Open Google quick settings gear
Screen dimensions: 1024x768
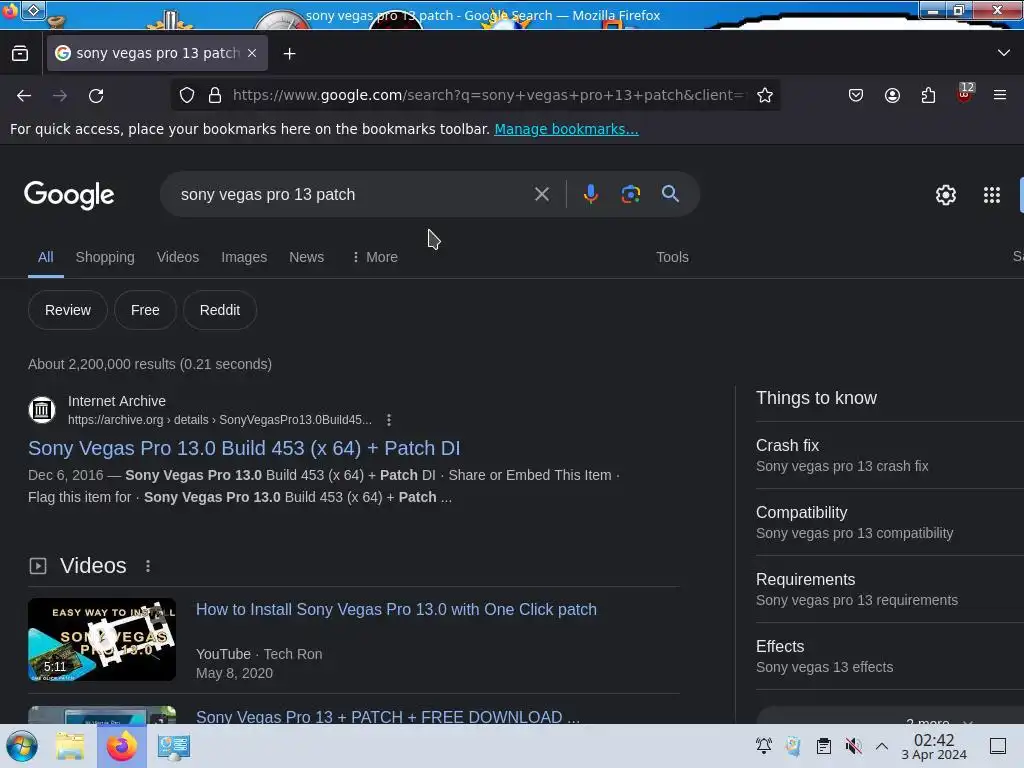[946, 195]
